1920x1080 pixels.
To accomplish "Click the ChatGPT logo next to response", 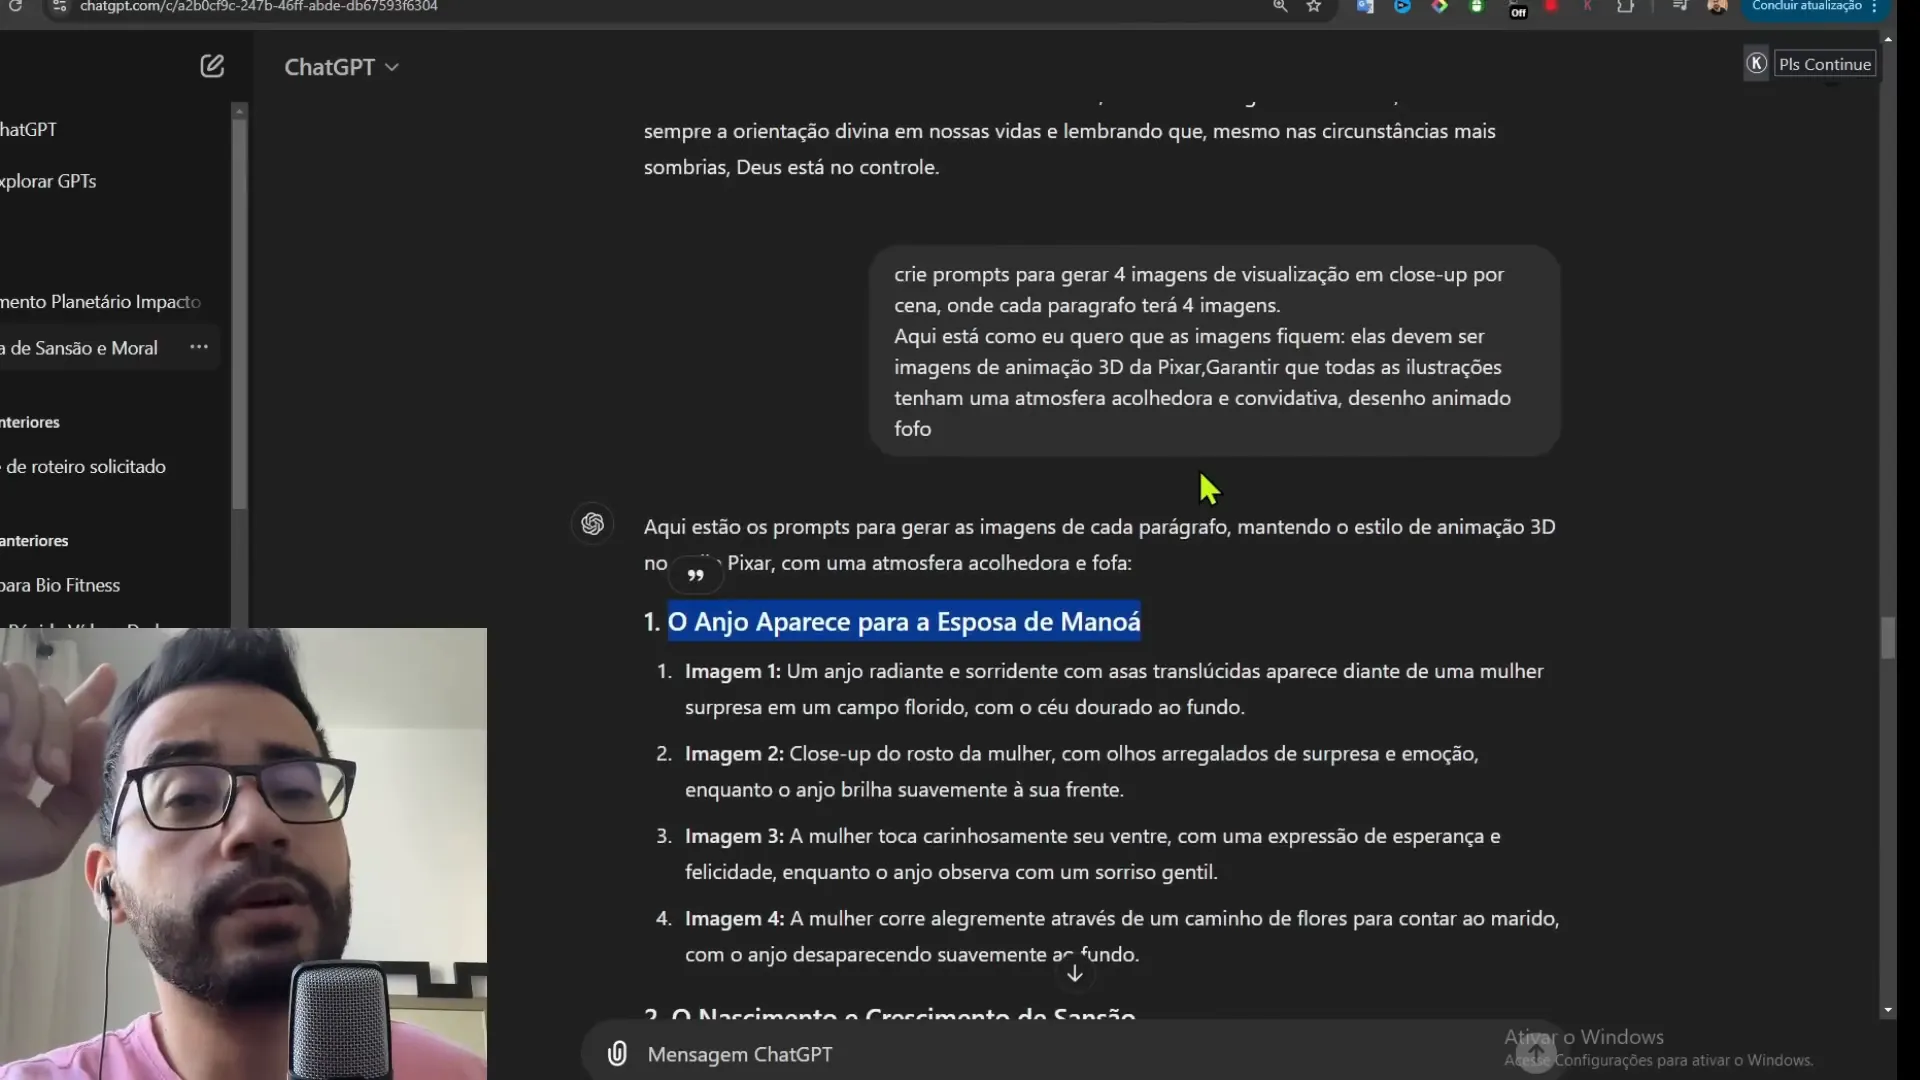I will point(592,524).
